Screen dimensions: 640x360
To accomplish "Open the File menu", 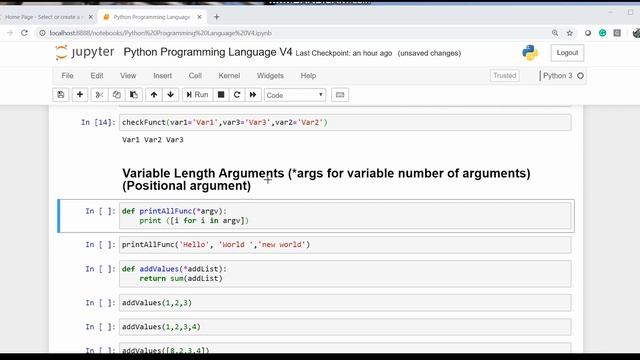I will [67, 76].
